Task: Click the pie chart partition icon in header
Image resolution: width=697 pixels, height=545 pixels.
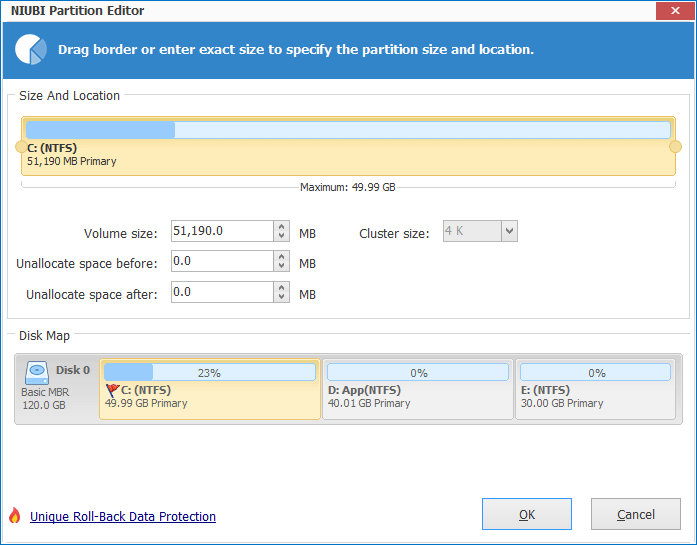Action: coord(31,49)
